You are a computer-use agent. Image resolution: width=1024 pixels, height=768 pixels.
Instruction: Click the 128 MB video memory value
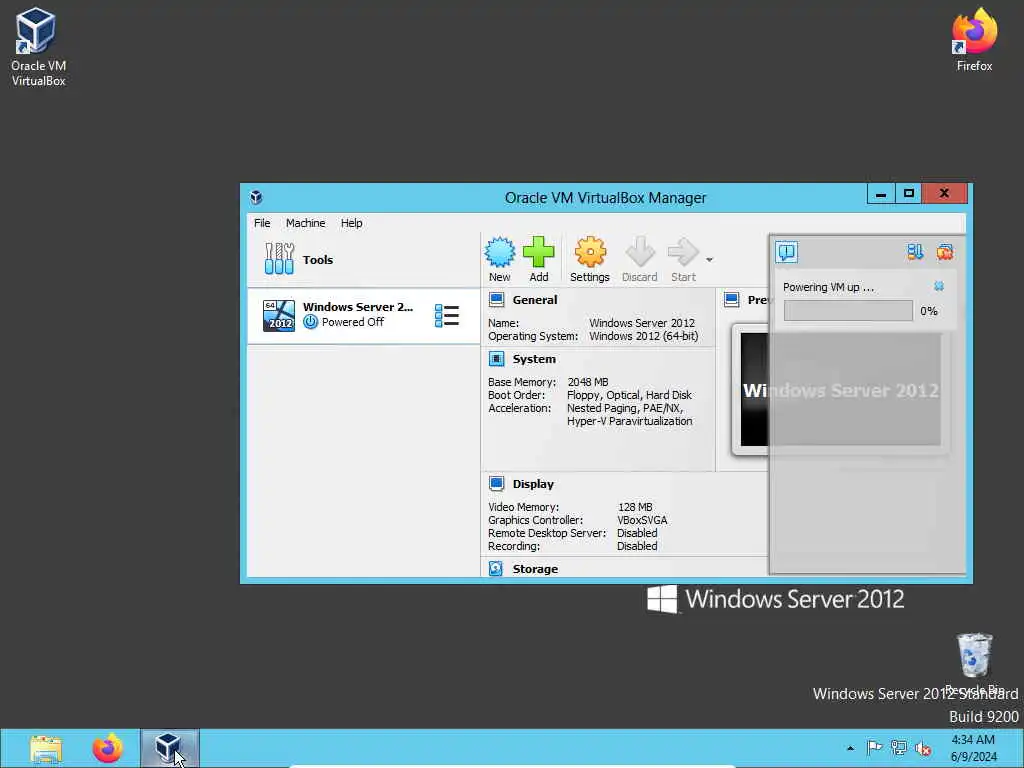point(635,507)
